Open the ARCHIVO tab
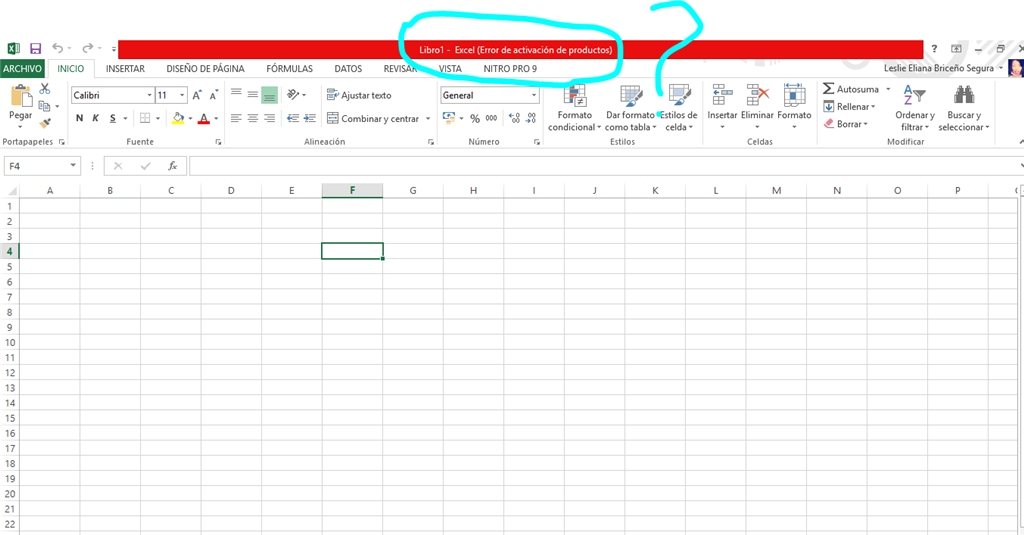This screenshot has width=1024, height=535. tap(22, 69)
